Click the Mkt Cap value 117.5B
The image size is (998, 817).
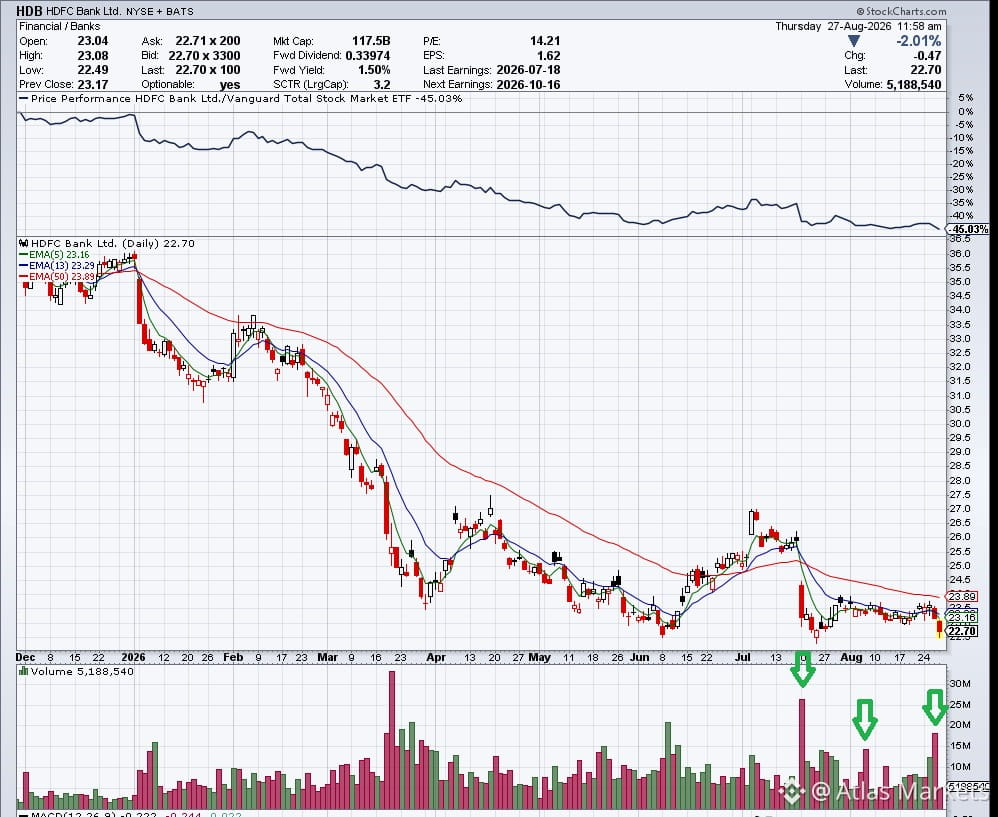(x=370, y=41)
